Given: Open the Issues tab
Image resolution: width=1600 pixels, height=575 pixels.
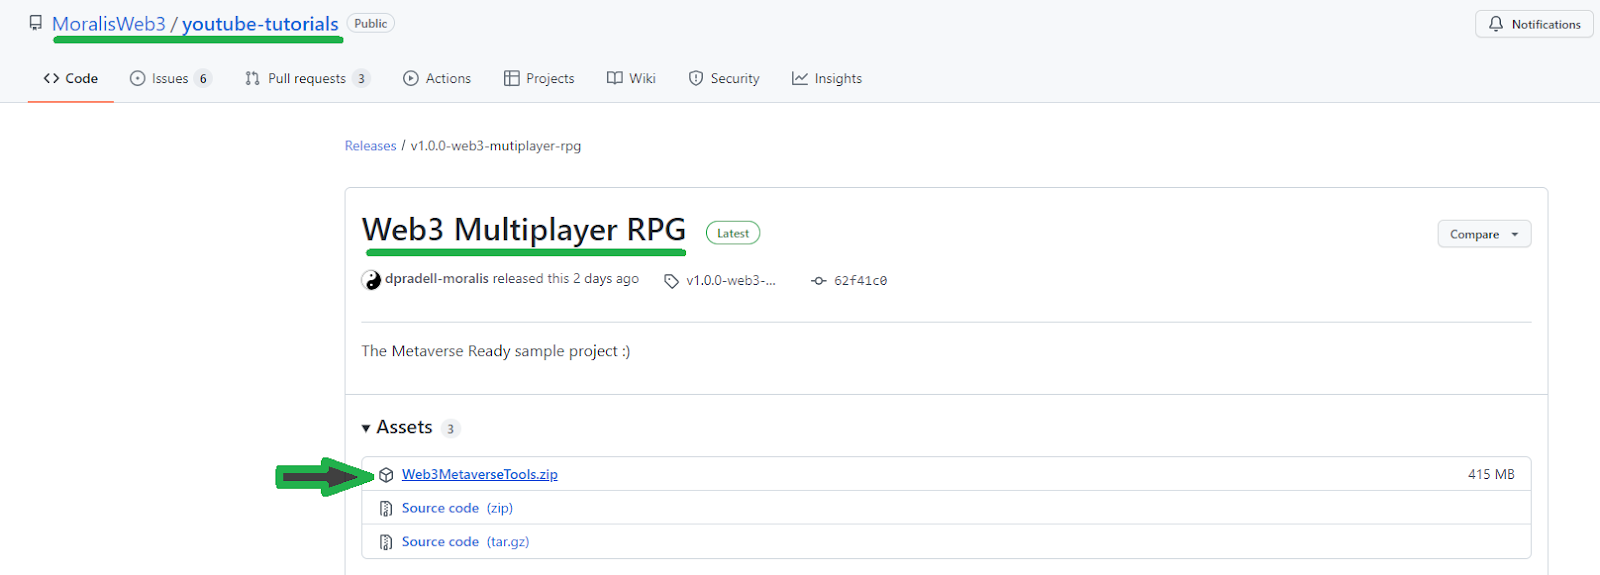Looking at the screenshot, I should point(170,78).
